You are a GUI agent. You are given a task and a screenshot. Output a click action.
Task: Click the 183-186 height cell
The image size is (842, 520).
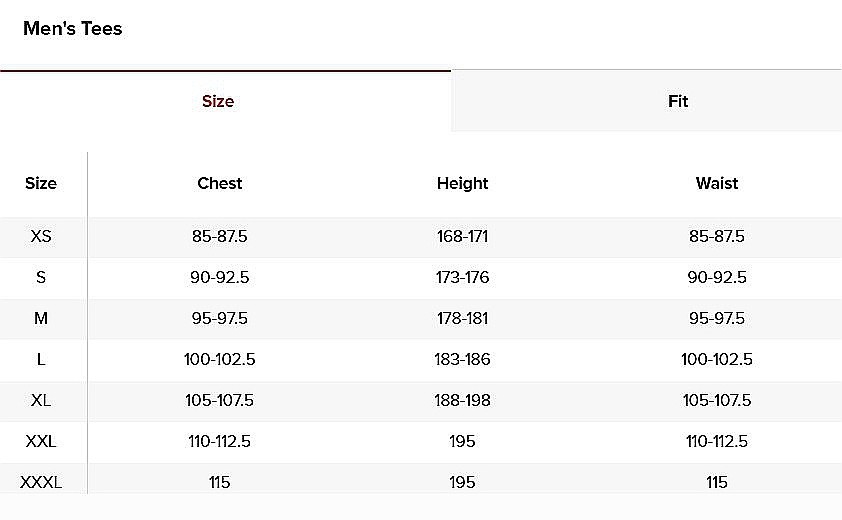click(462, 359)
